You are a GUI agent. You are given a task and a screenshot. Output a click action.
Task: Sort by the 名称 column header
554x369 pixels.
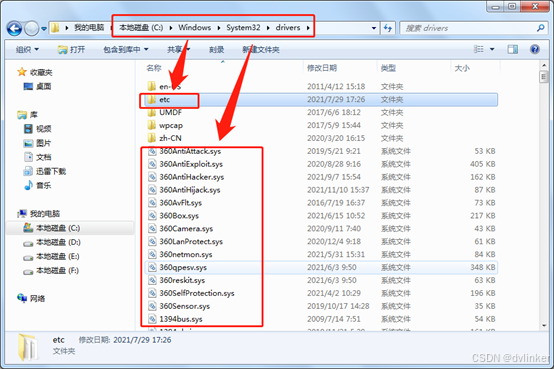[x=154, y=68]
